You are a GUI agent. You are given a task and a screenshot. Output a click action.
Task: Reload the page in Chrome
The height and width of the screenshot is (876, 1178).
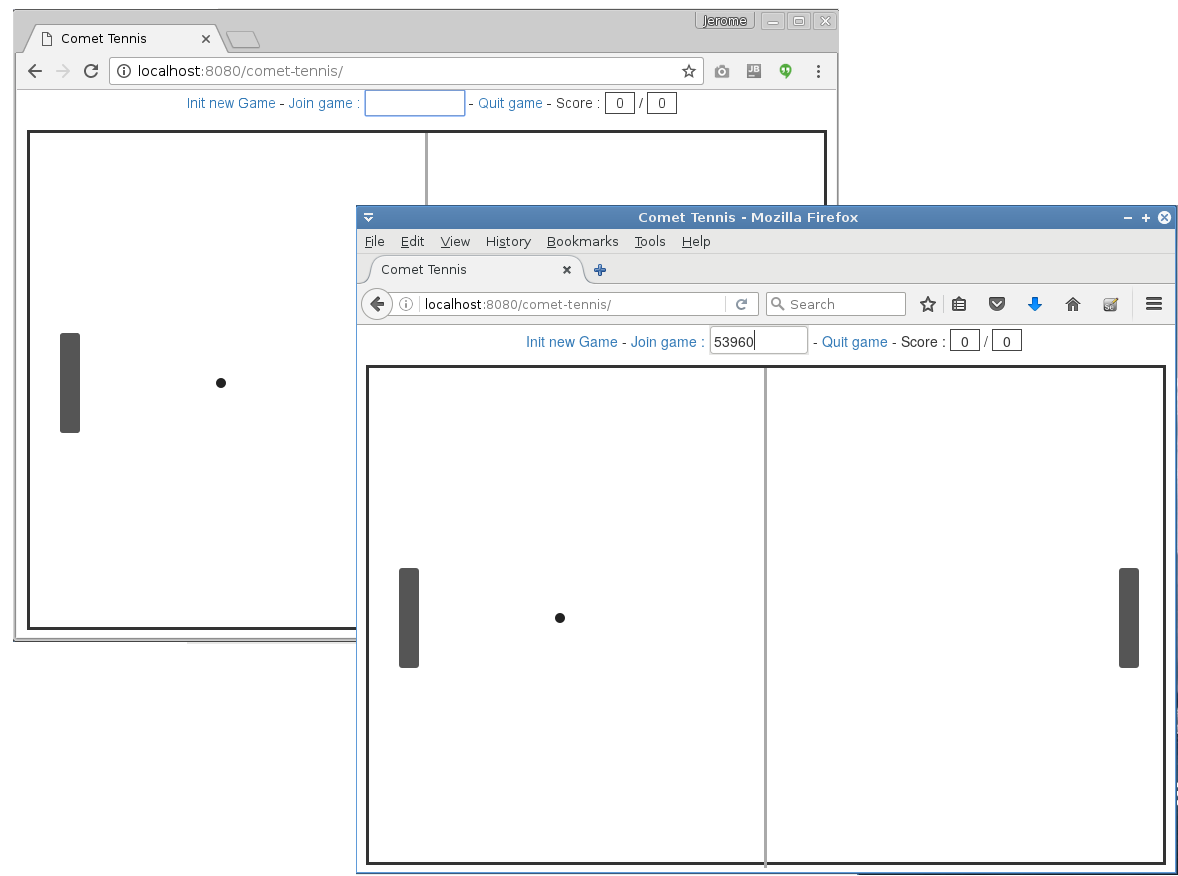point(90,71)
